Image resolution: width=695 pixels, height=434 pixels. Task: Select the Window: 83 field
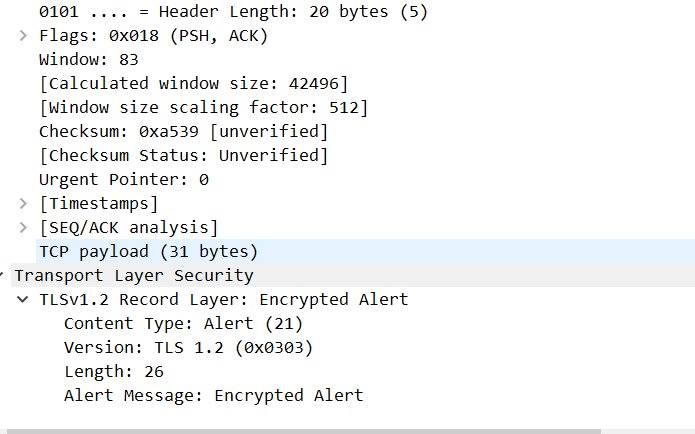click(x=89, y=59)
